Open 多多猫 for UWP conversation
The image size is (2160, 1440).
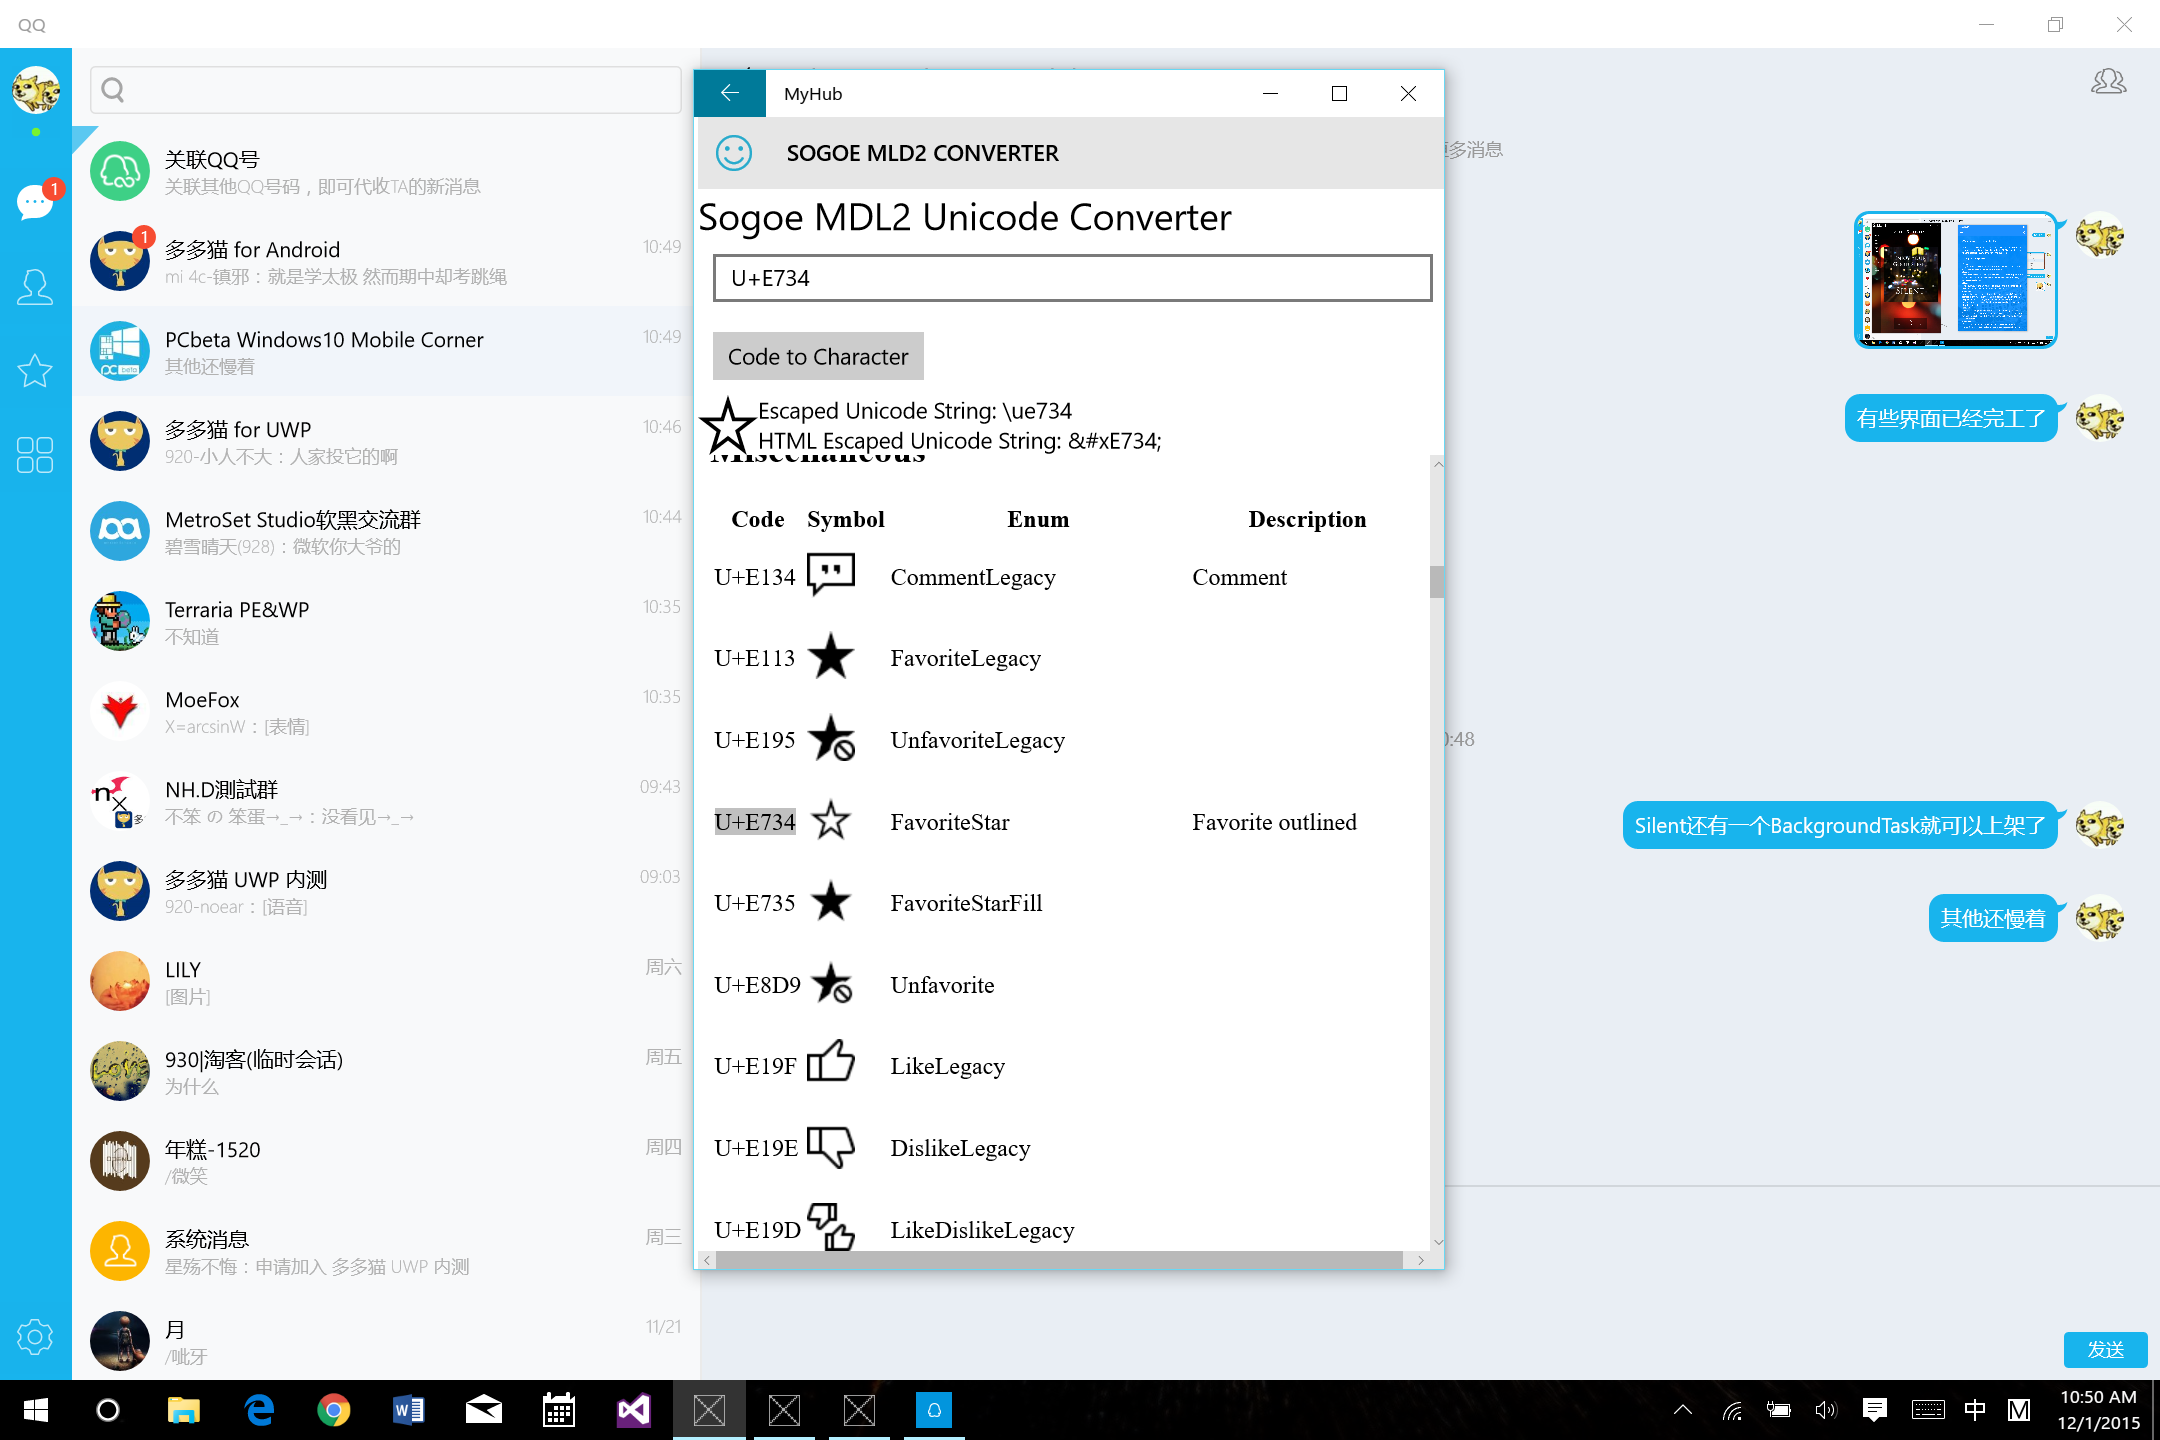[386, 441]
